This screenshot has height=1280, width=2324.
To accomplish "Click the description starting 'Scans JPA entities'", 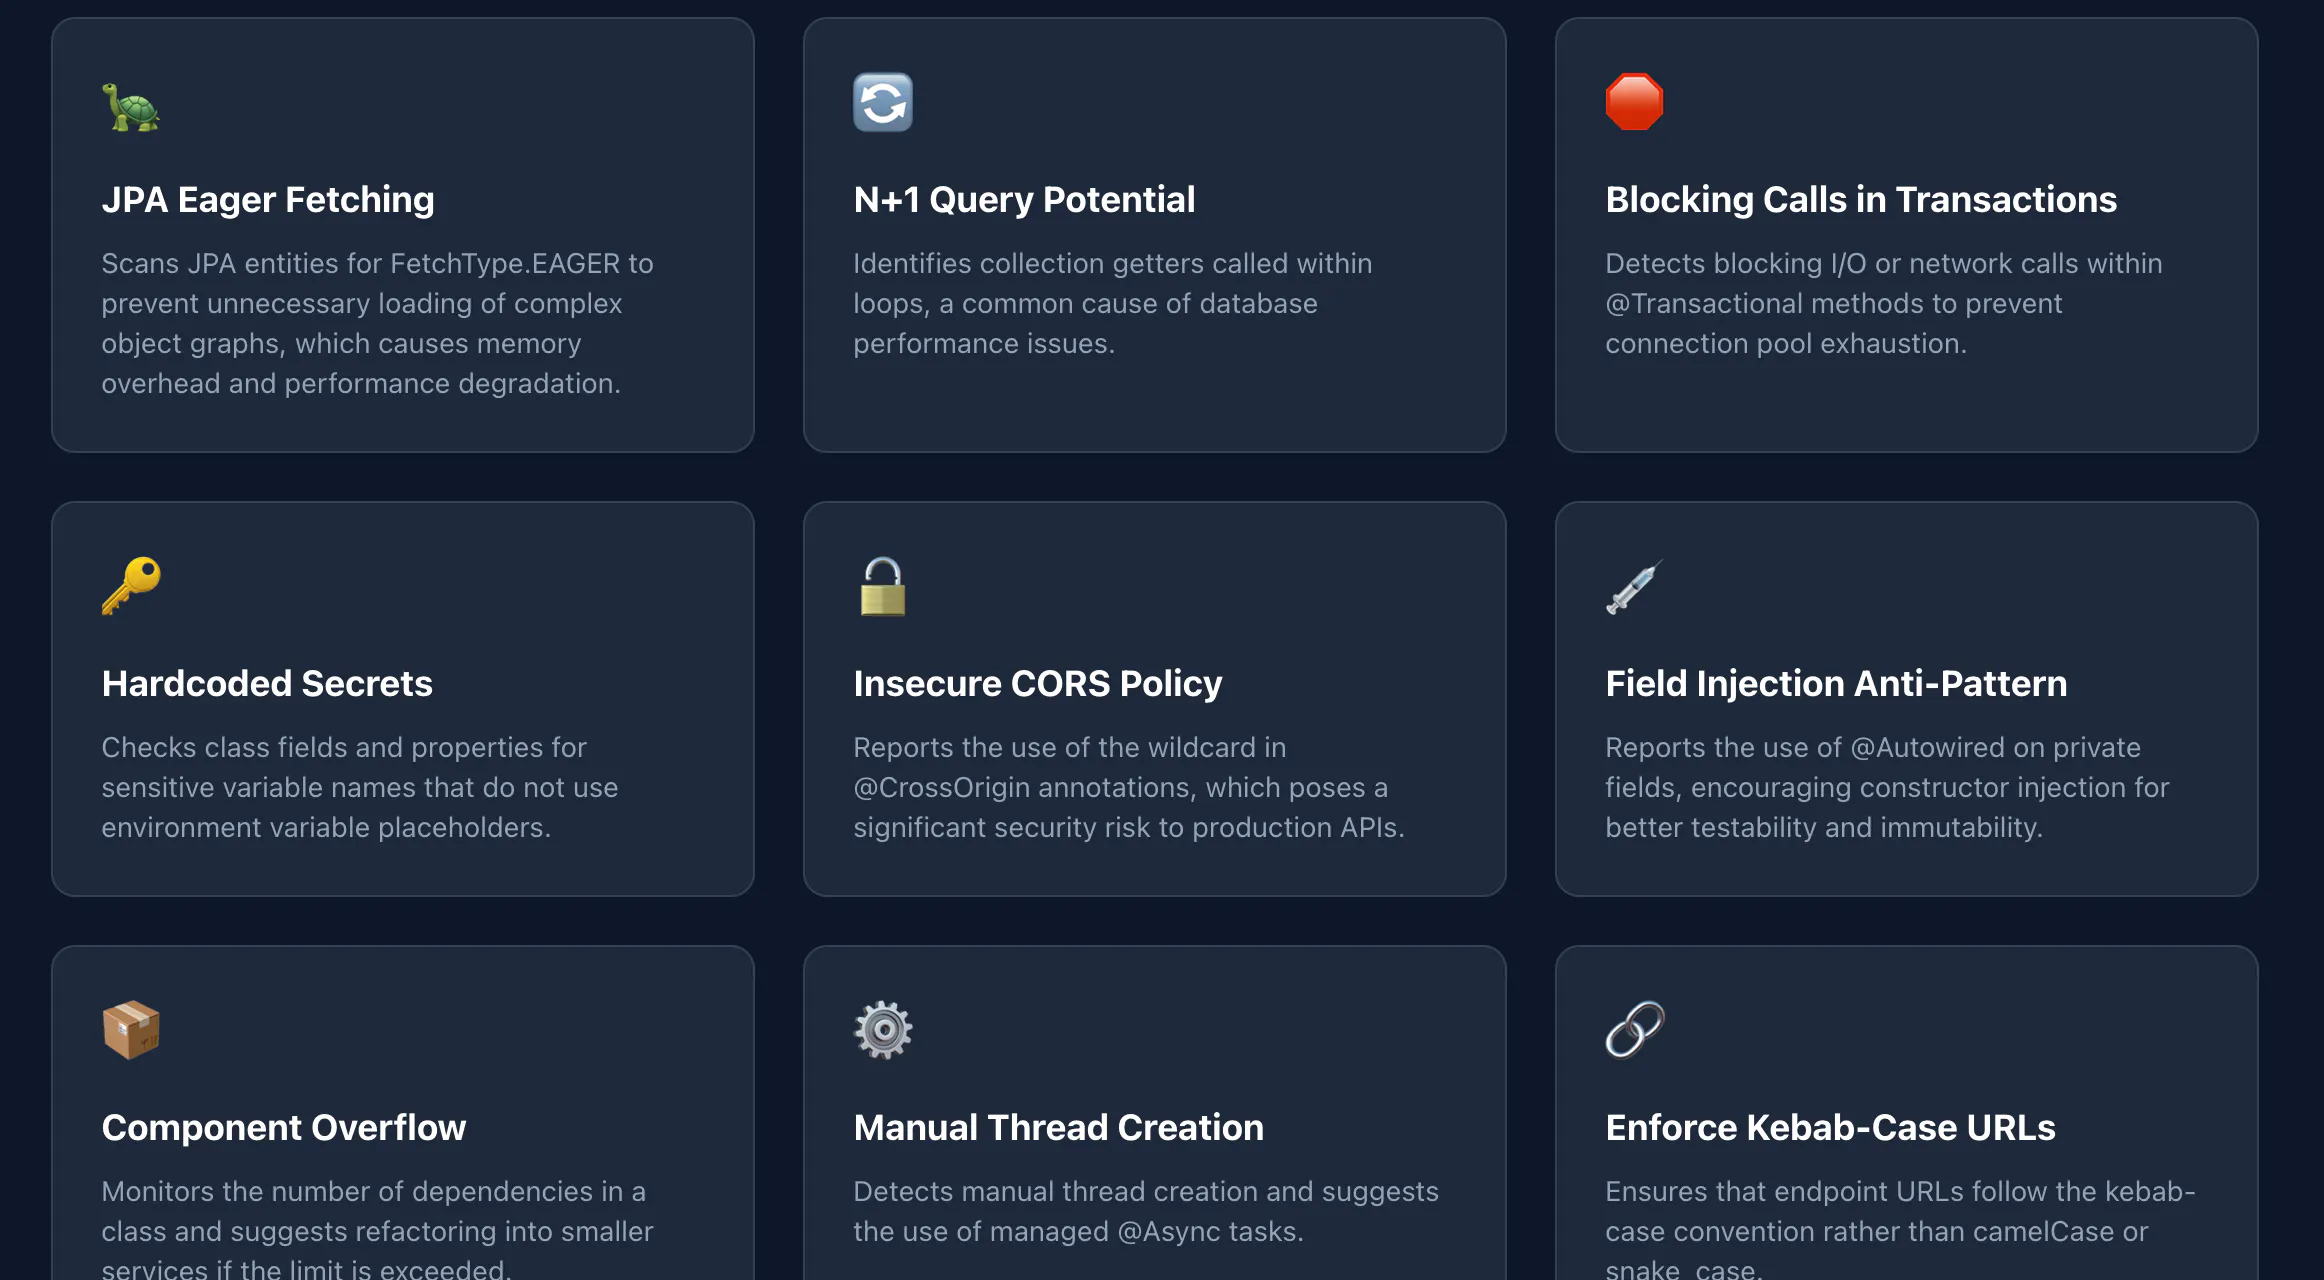I will pyautogui.click(x=378, y=323).
